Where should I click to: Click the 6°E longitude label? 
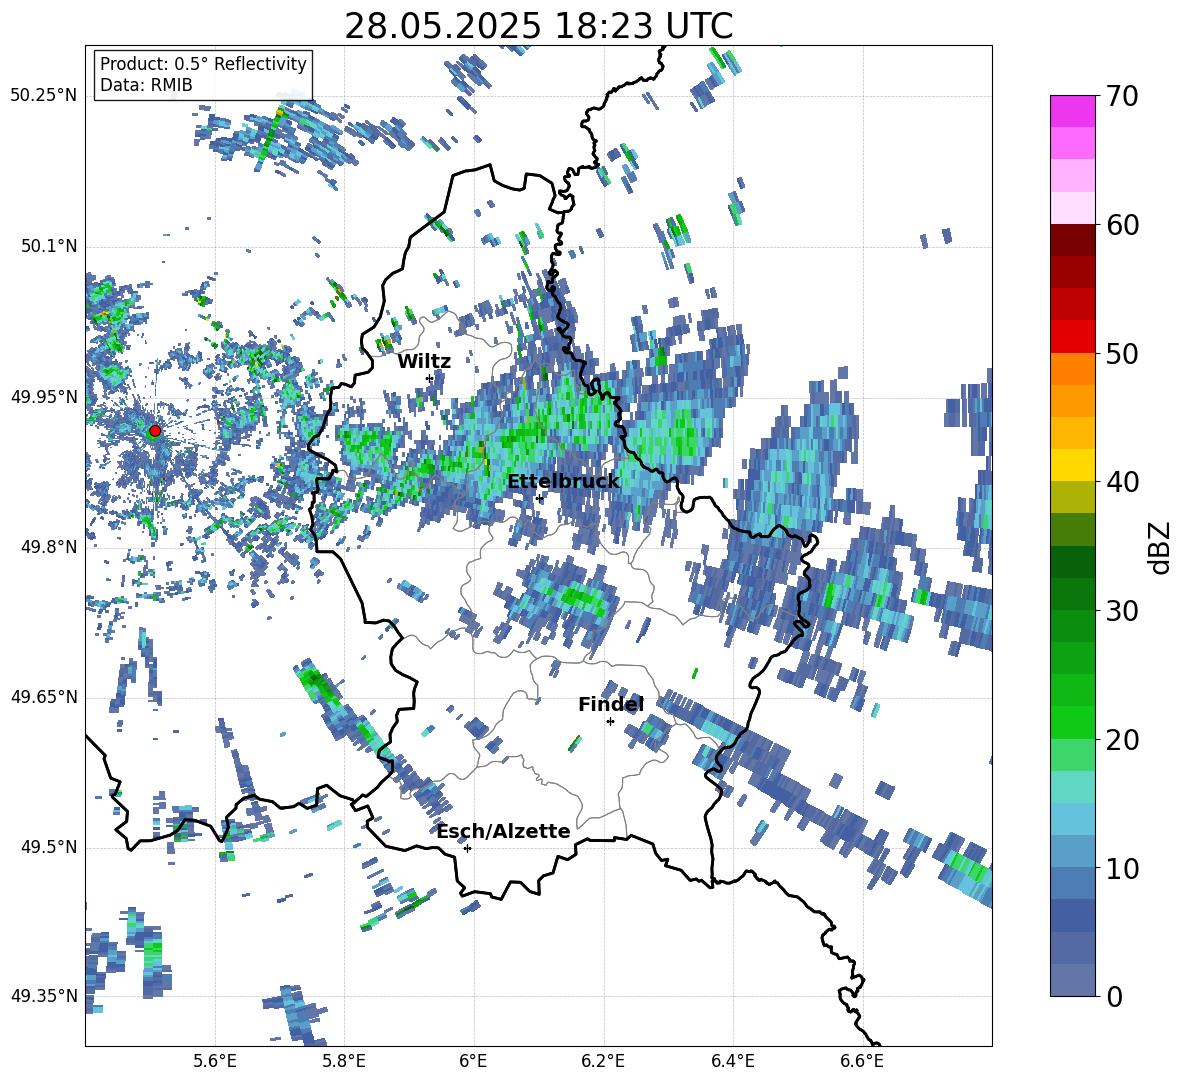(x=473, y=1061)
